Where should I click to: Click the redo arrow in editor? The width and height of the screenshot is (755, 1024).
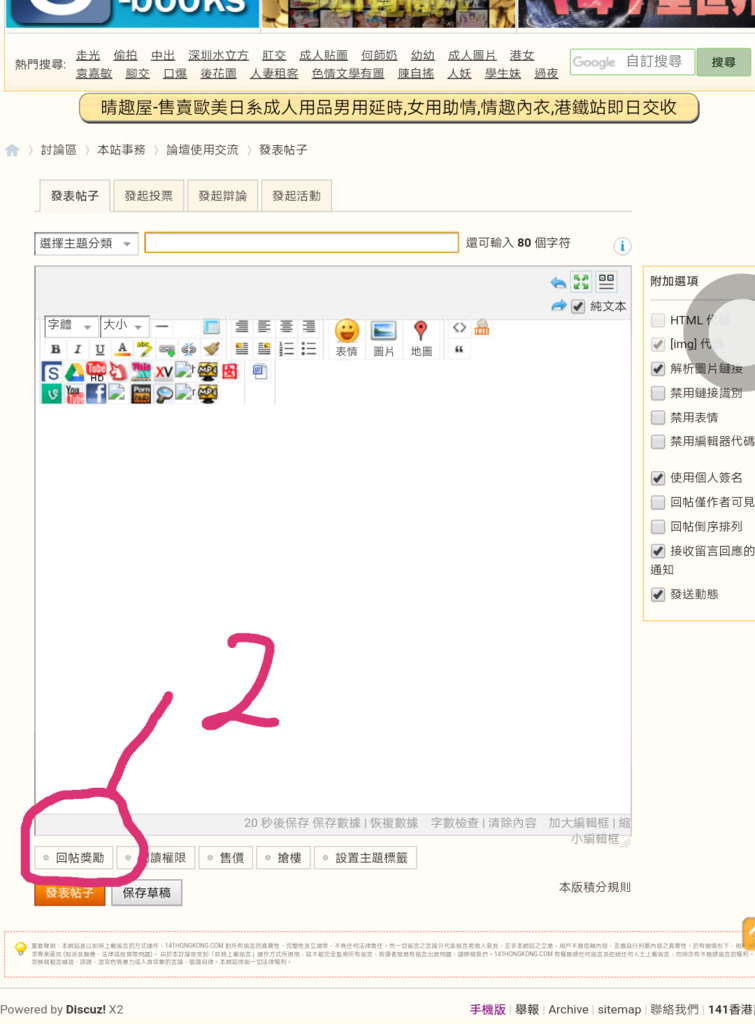click(x=558, y=306)
